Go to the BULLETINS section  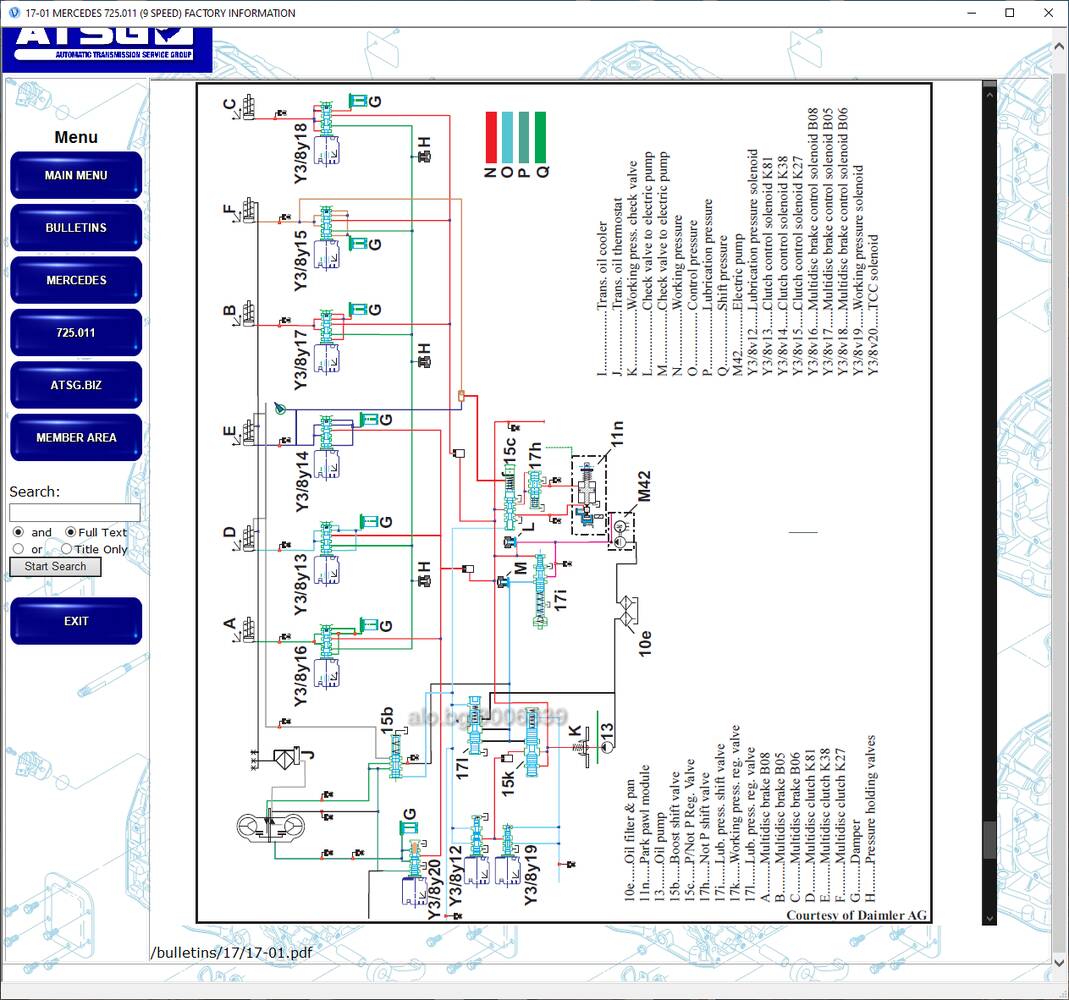(76, 228)
